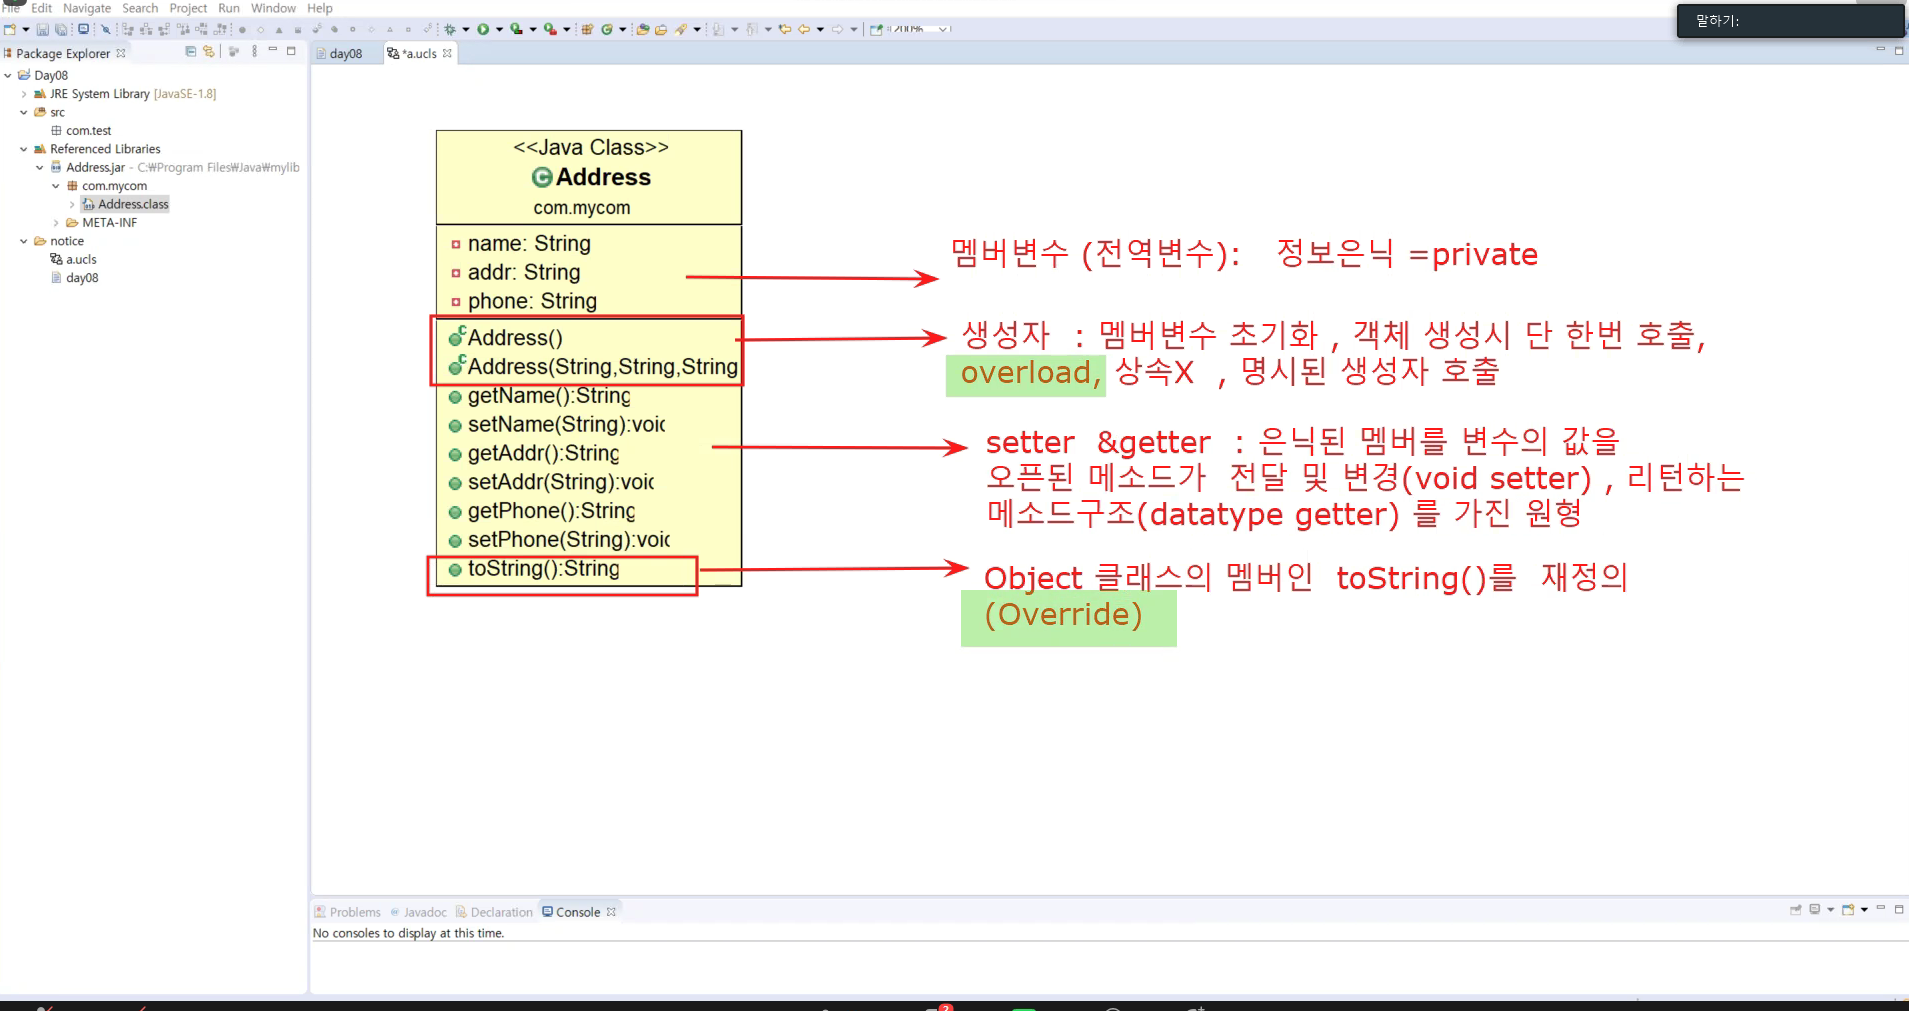This screenshot has width=1909, height=1011.
Task: Collapse the Referenced Libraries node
Action: coord(24,149)
